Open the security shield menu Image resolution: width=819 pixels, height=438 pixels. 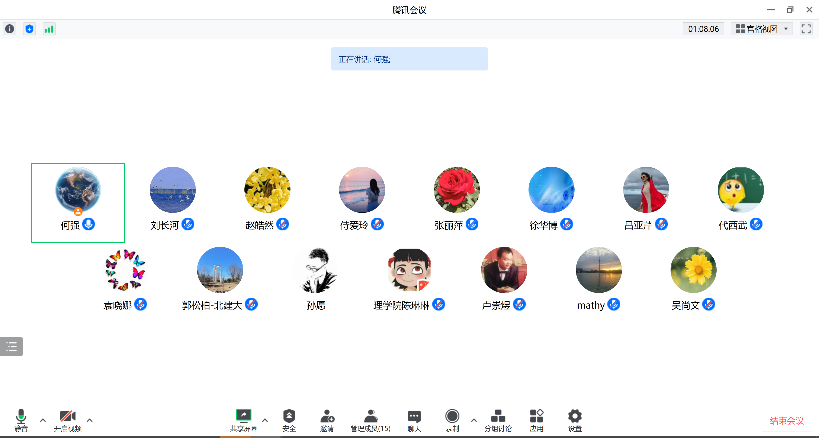[289, 418]
